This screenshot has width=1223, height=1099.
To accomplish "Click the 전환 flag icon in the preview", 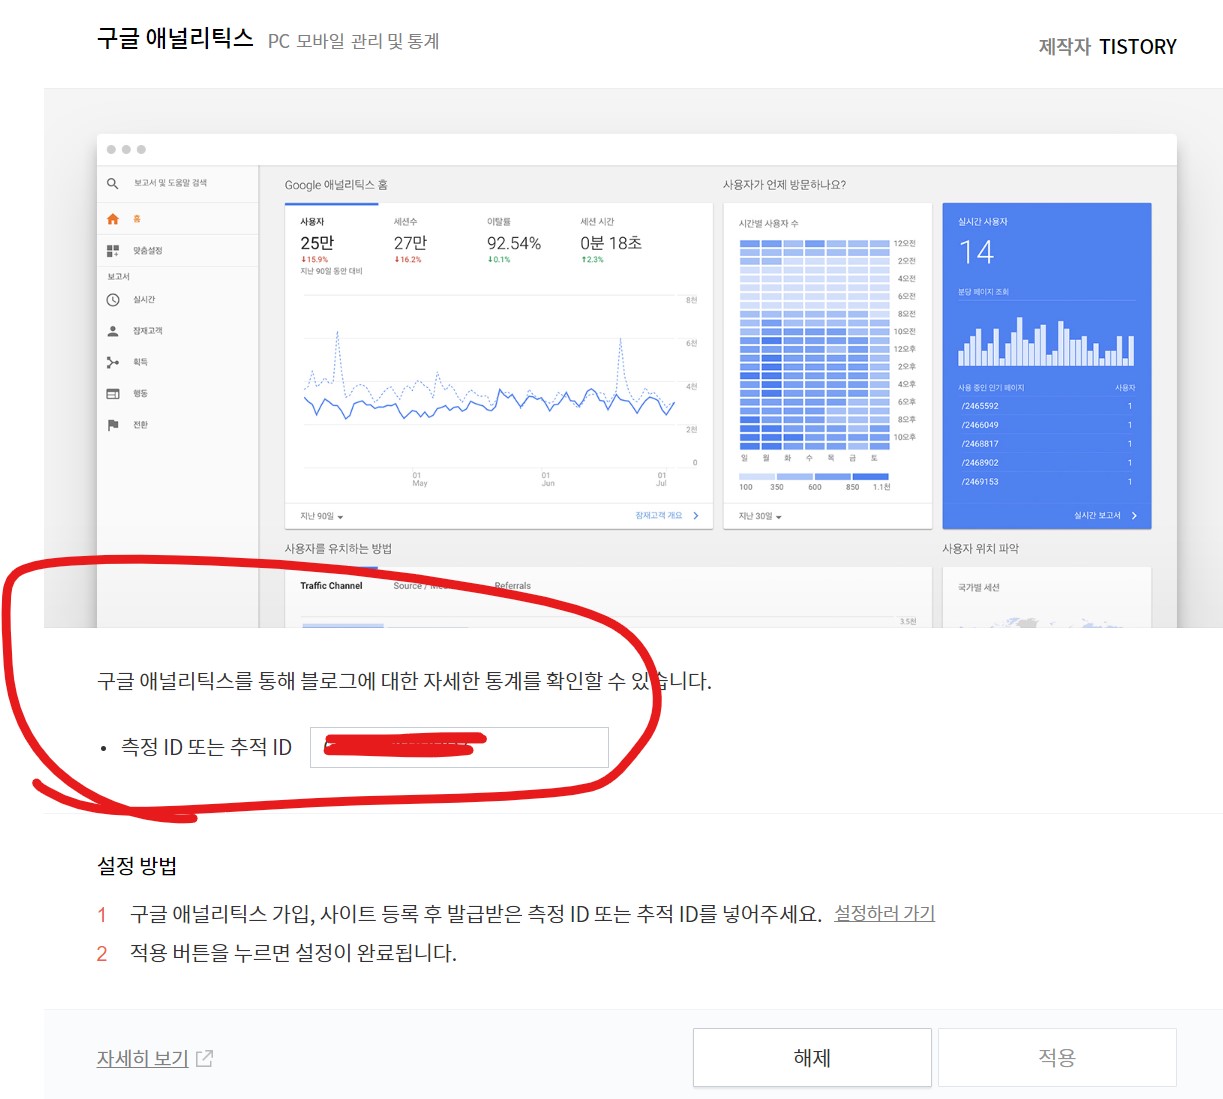I will (113, 425).
